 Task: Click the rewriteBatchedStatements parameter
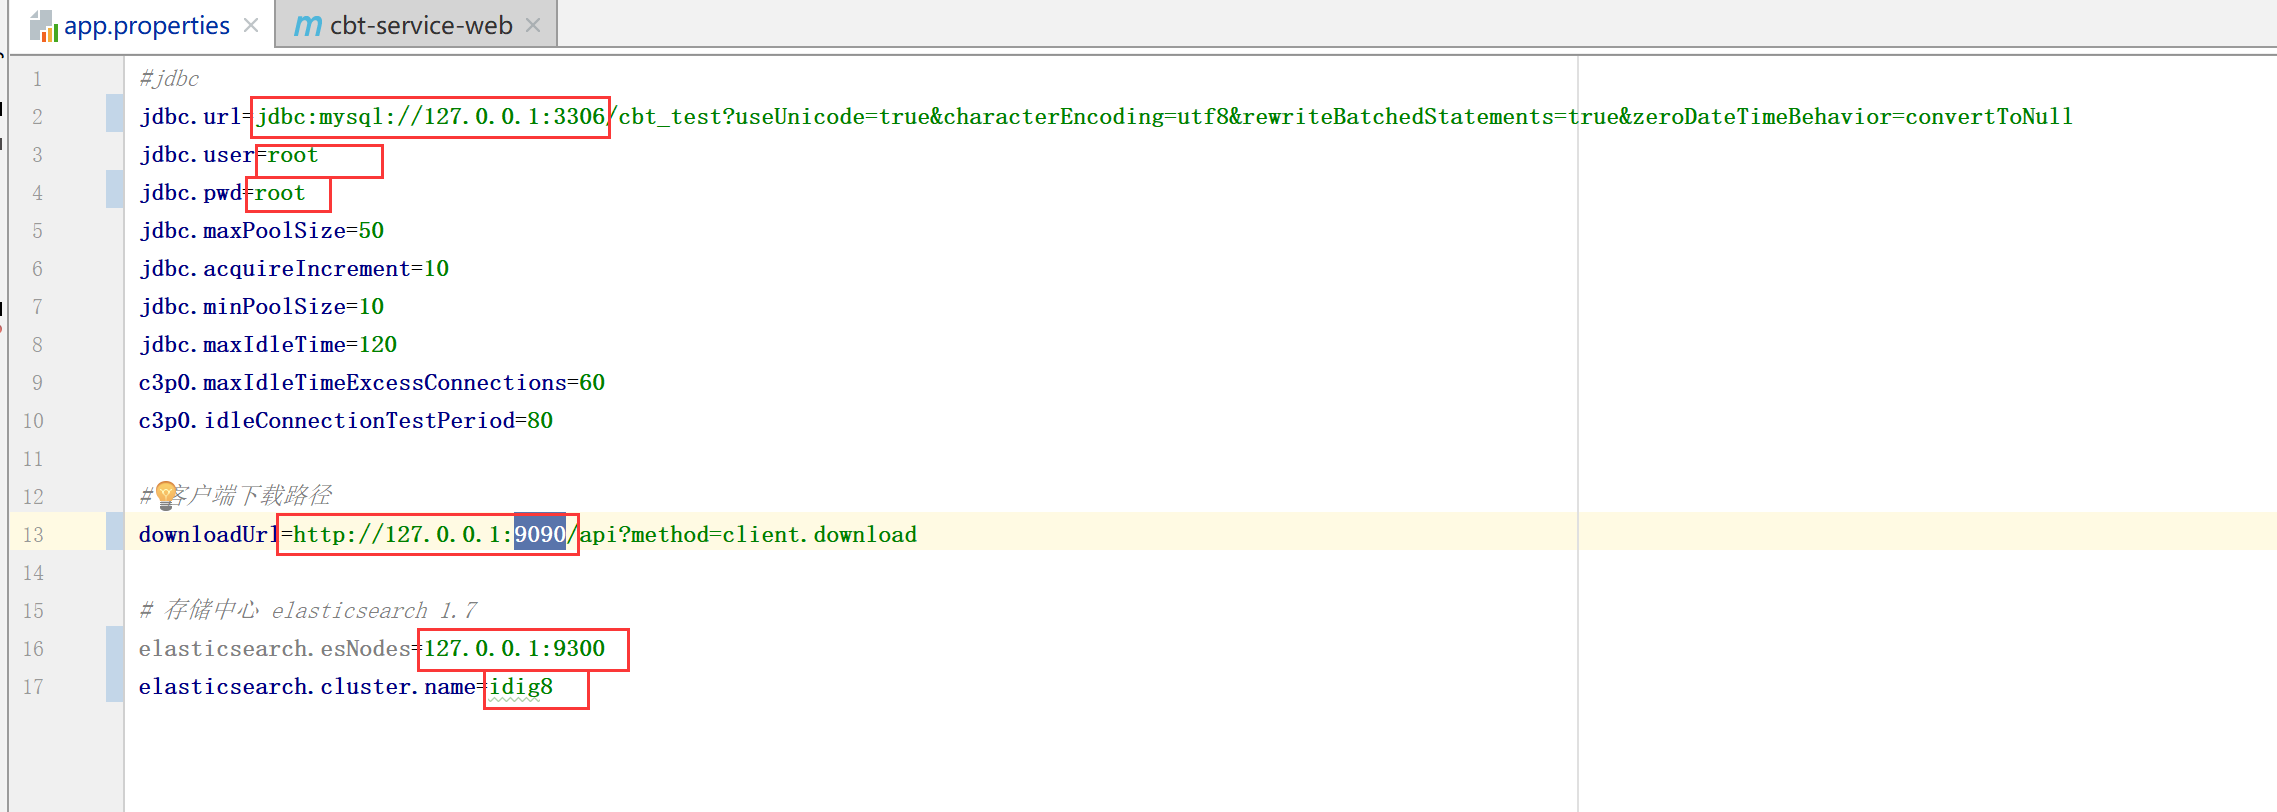pos(1398,116)
